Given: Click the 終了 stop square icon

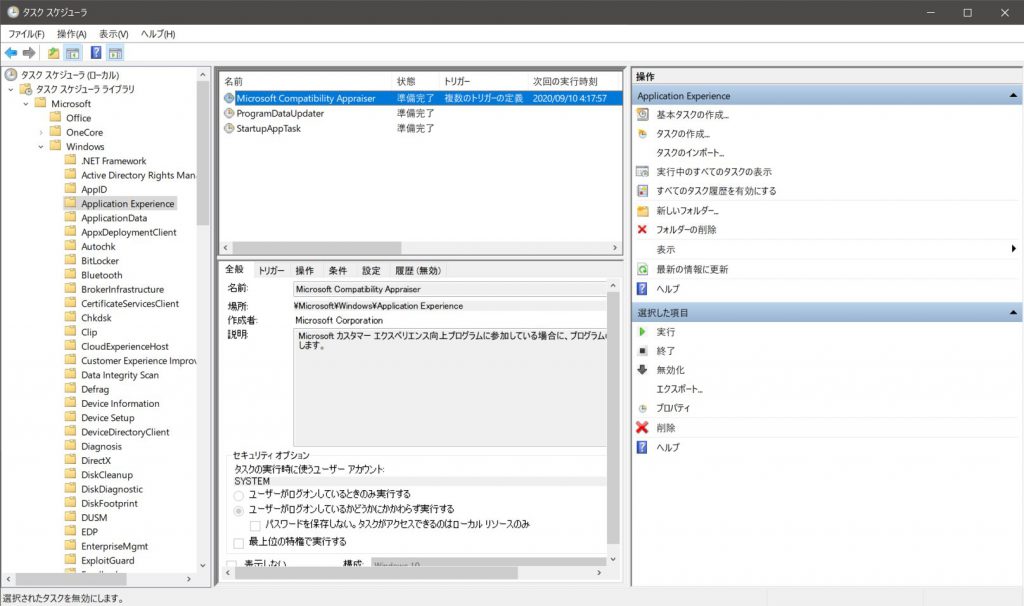Looking at the screenshot, I should tap(643, 351).
